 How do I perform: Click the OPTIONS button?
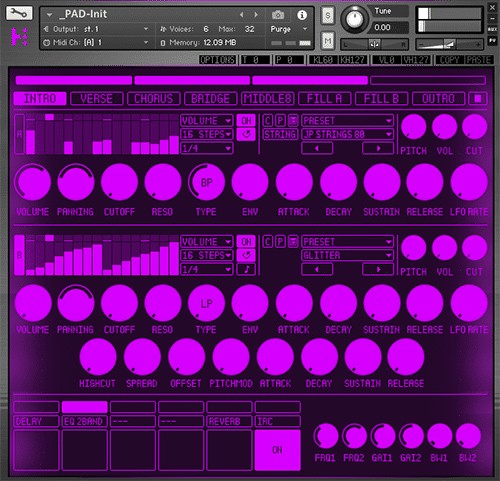pyautogui.click(x=218, y=60)
